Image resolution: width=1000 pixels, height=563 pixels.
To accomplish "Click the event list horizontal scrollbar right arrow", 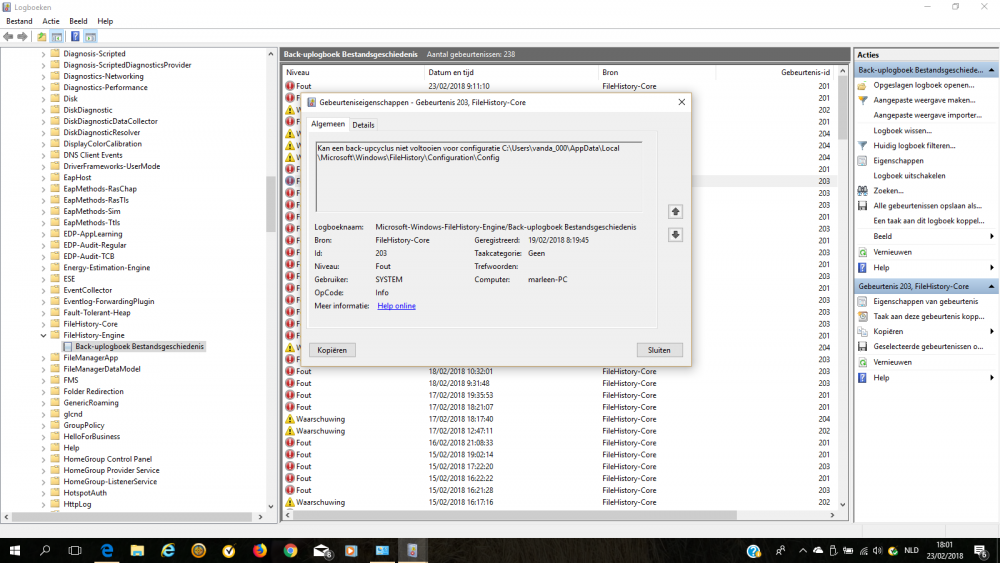I will click(x=832, y=515).
